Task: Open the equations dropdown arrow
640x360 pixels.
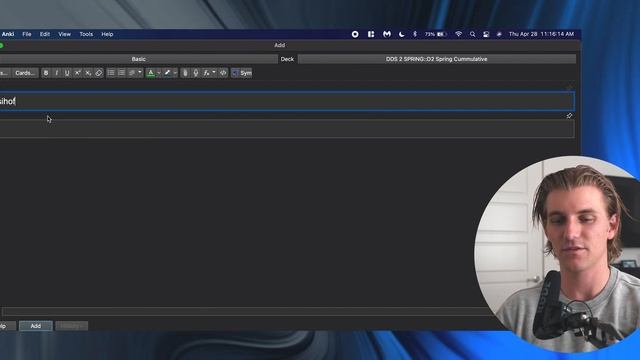Action: pyautogui.click(x=214, y=73)
